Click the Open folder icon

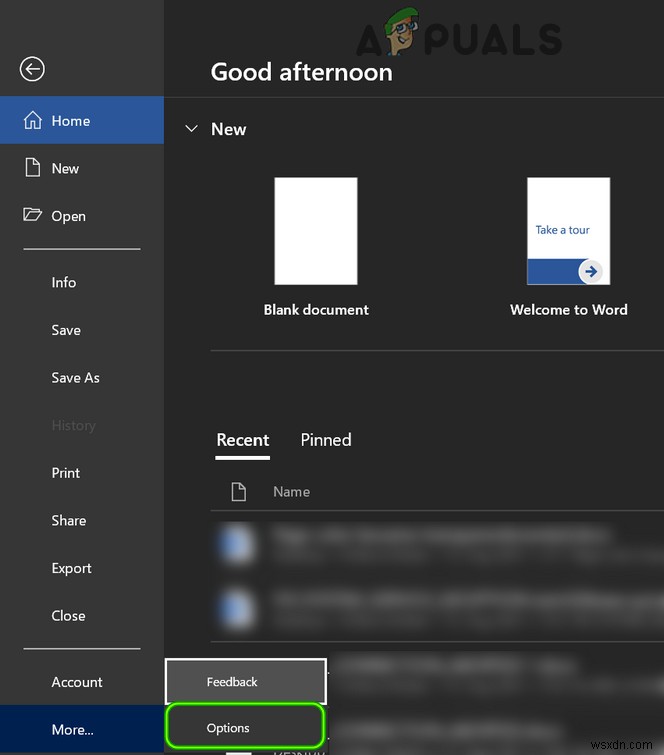tap(32, 214)
